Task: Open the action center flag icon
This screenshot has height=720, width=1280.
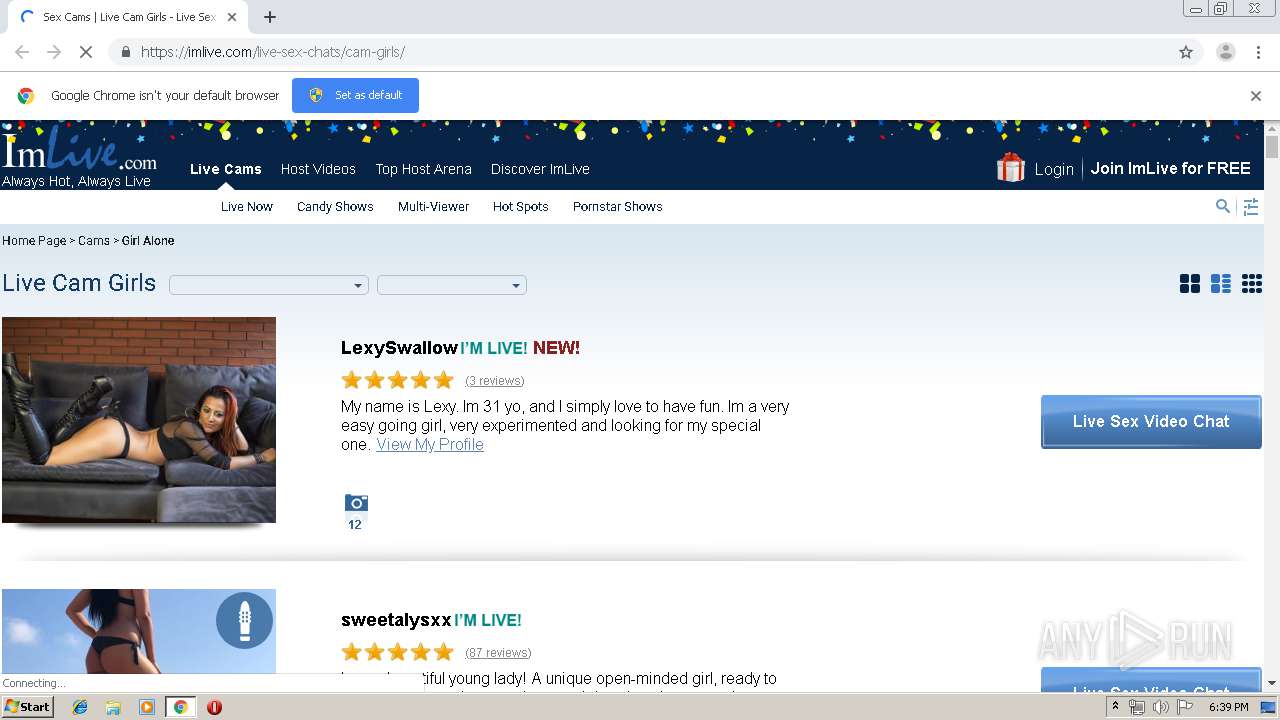Action: point(1185,707)
